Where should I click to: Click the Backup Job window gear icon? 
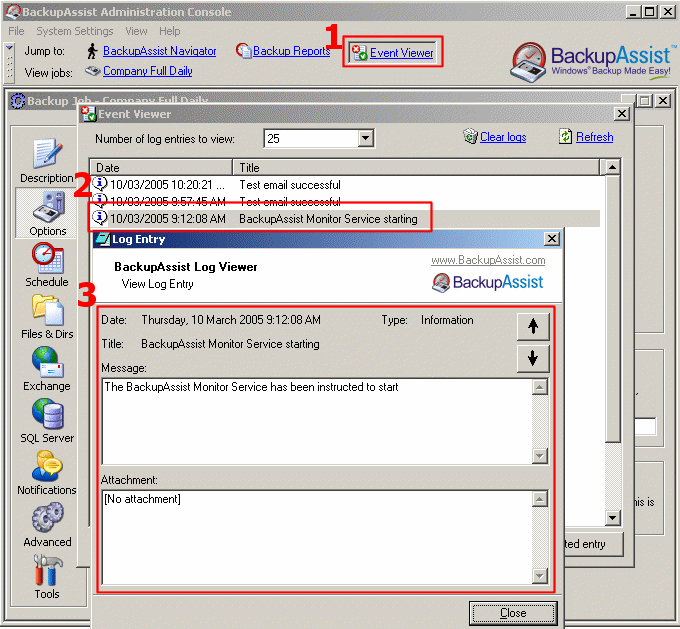(x=18, y=101)
